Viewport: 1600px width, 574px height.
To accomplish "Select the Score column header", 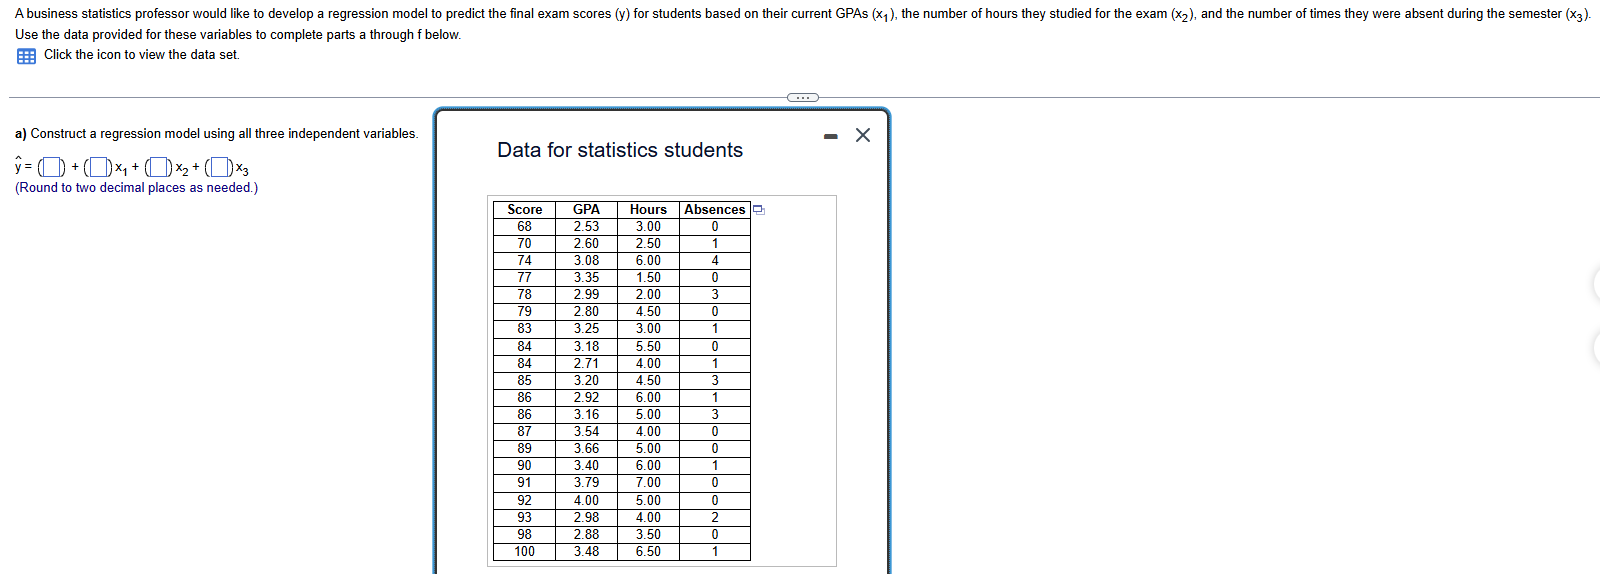I will point(524,209).
